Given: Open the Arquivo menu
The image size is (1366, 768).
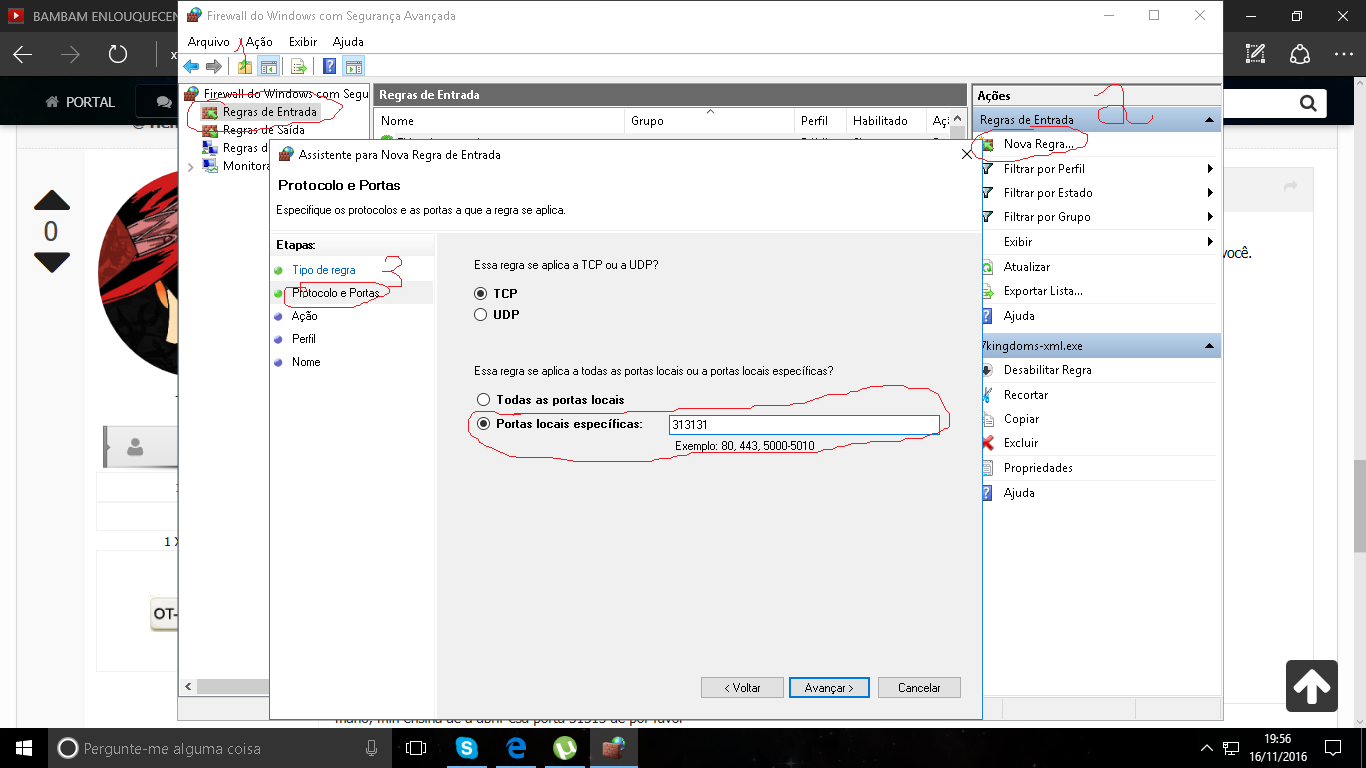Looking at the screenshot, I should (x=208, y=42).
